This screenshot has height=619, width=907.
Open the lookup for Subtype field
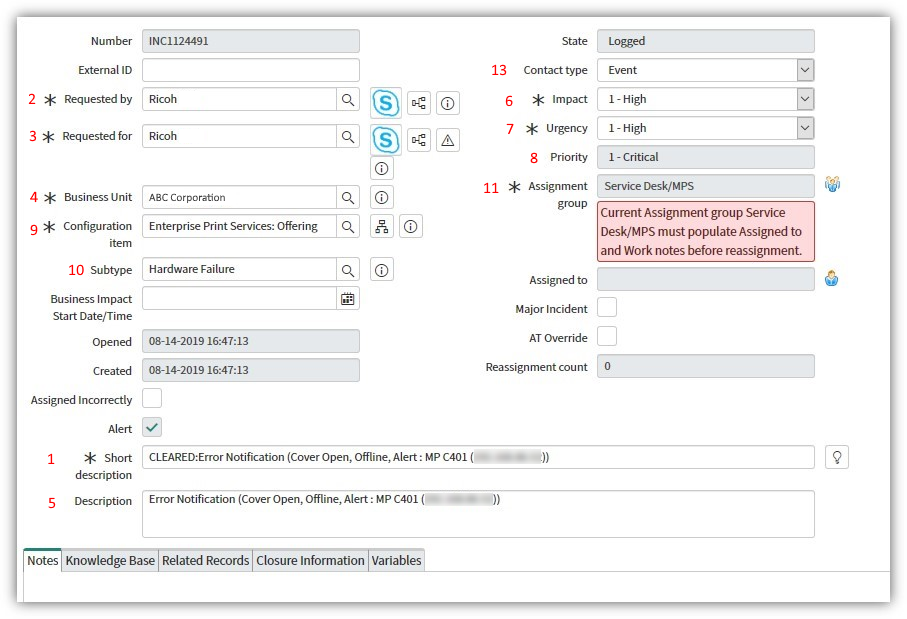(347, 269)
